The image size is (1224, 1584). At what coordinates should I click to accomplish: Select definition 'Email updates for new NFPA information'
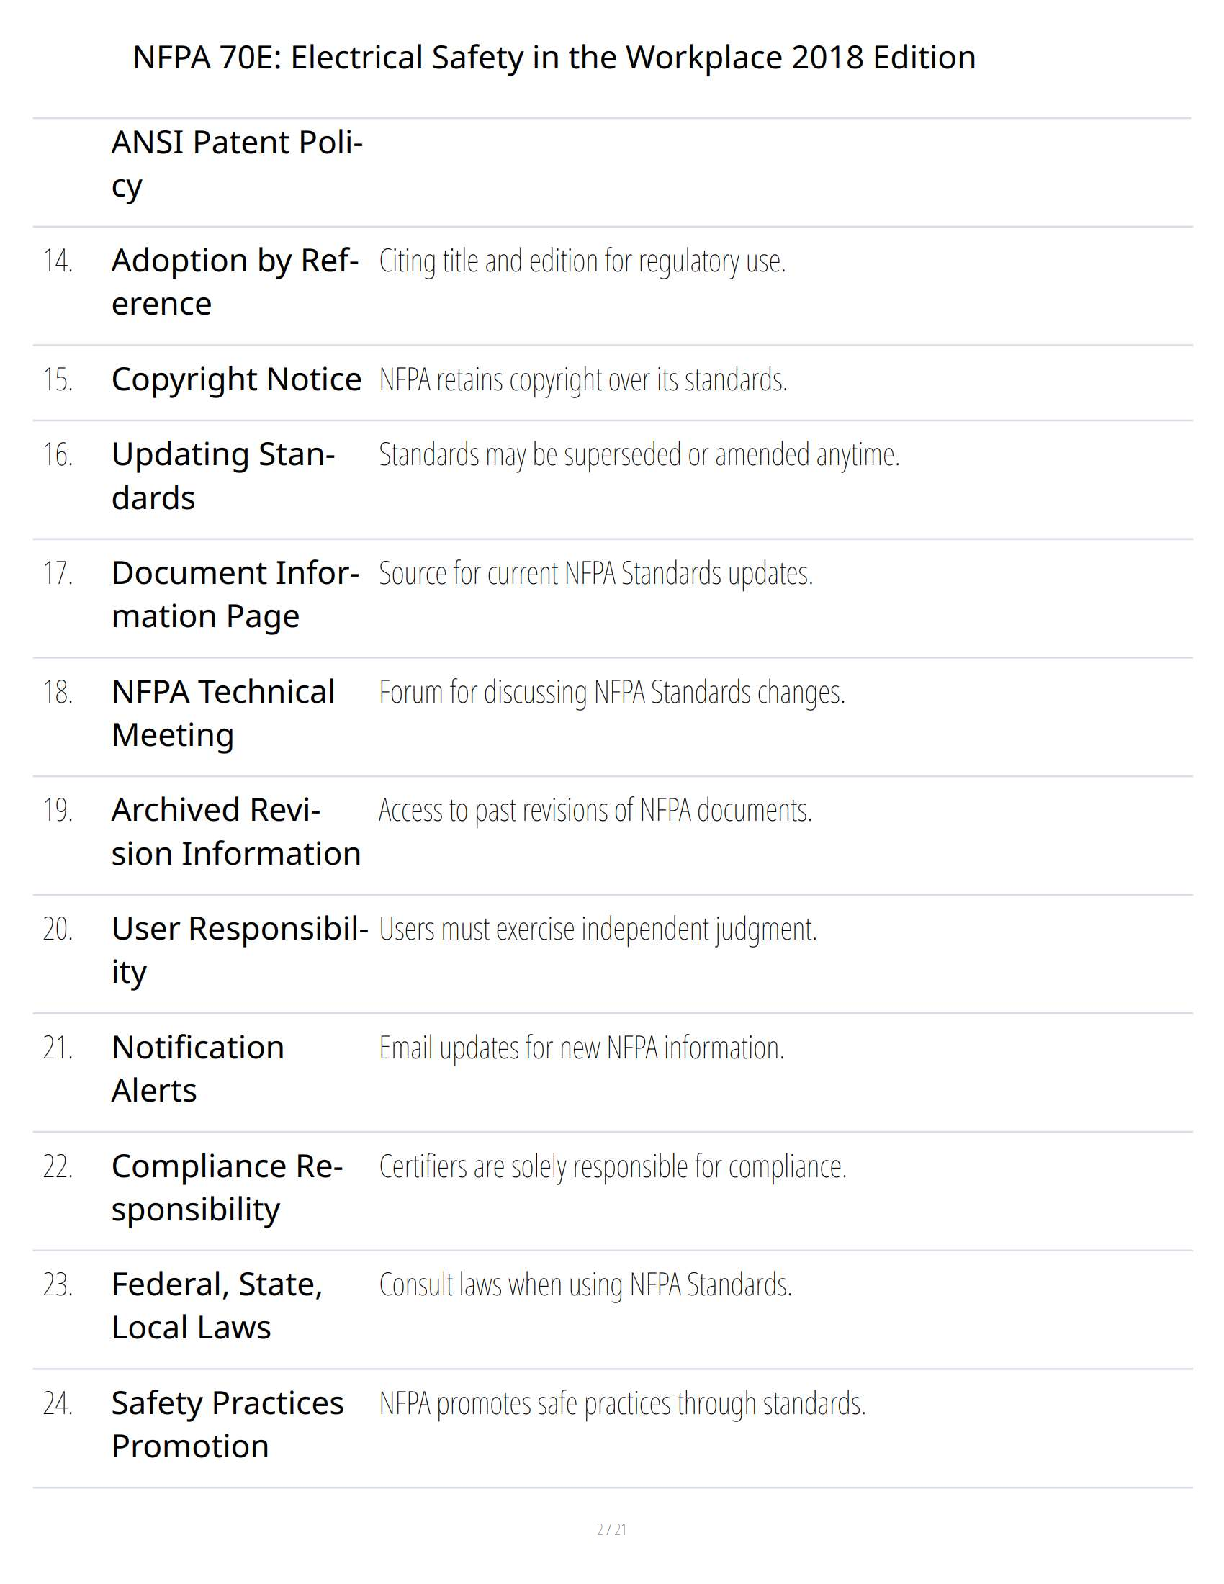[581, 1049]
